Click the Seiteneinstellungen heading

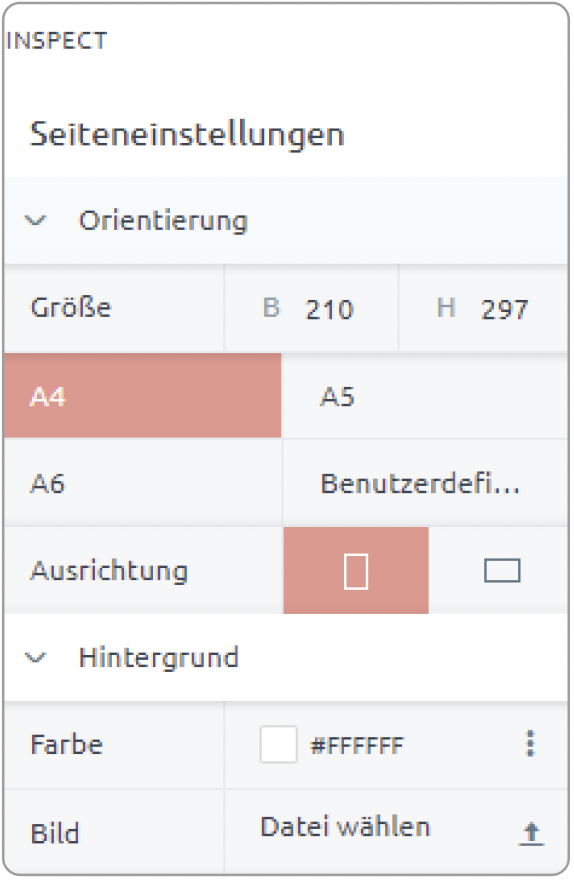pyautogui.click(x=187, y=135)
